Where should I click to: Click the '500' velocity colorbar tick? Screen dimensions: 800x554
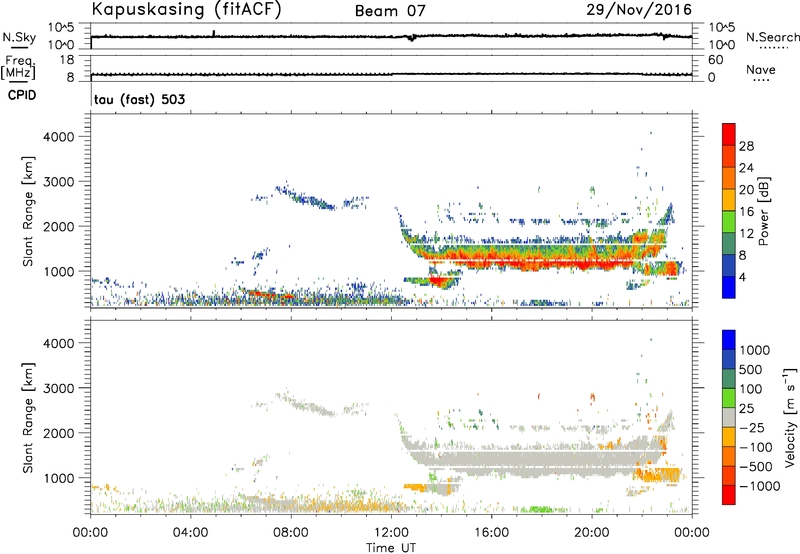point(753,370)
